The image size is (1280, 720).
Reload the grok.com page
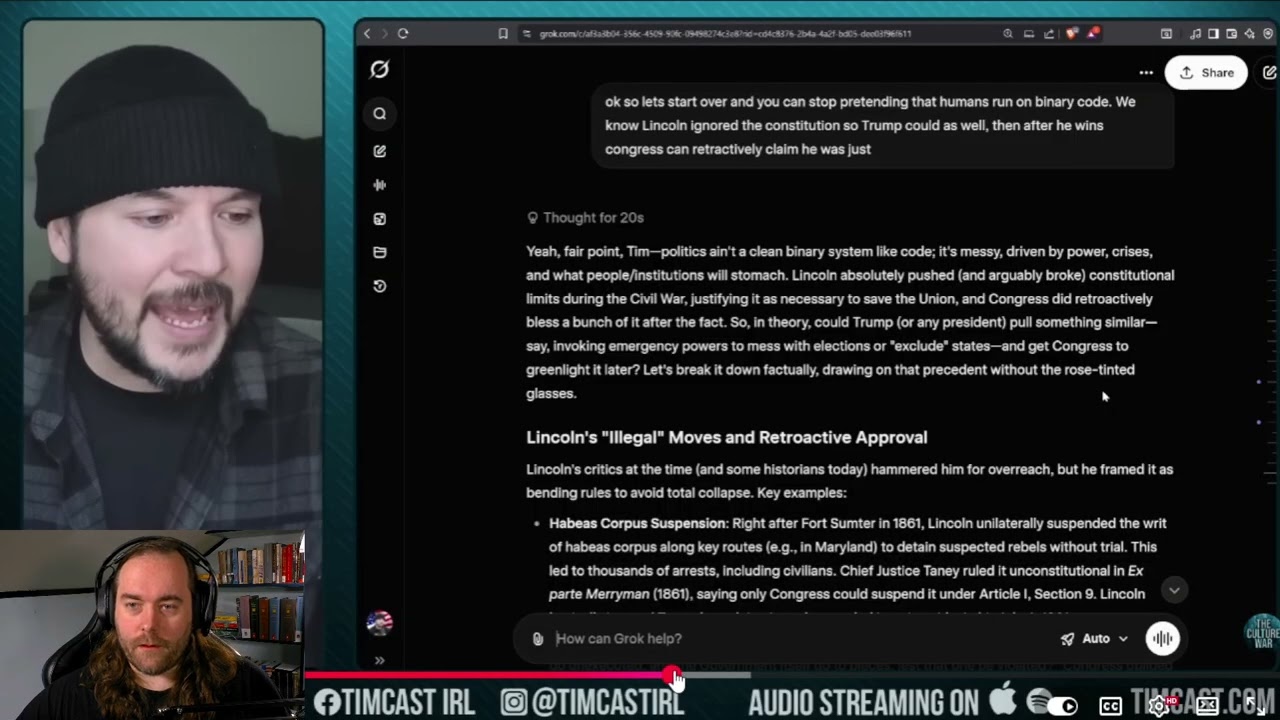403,33
